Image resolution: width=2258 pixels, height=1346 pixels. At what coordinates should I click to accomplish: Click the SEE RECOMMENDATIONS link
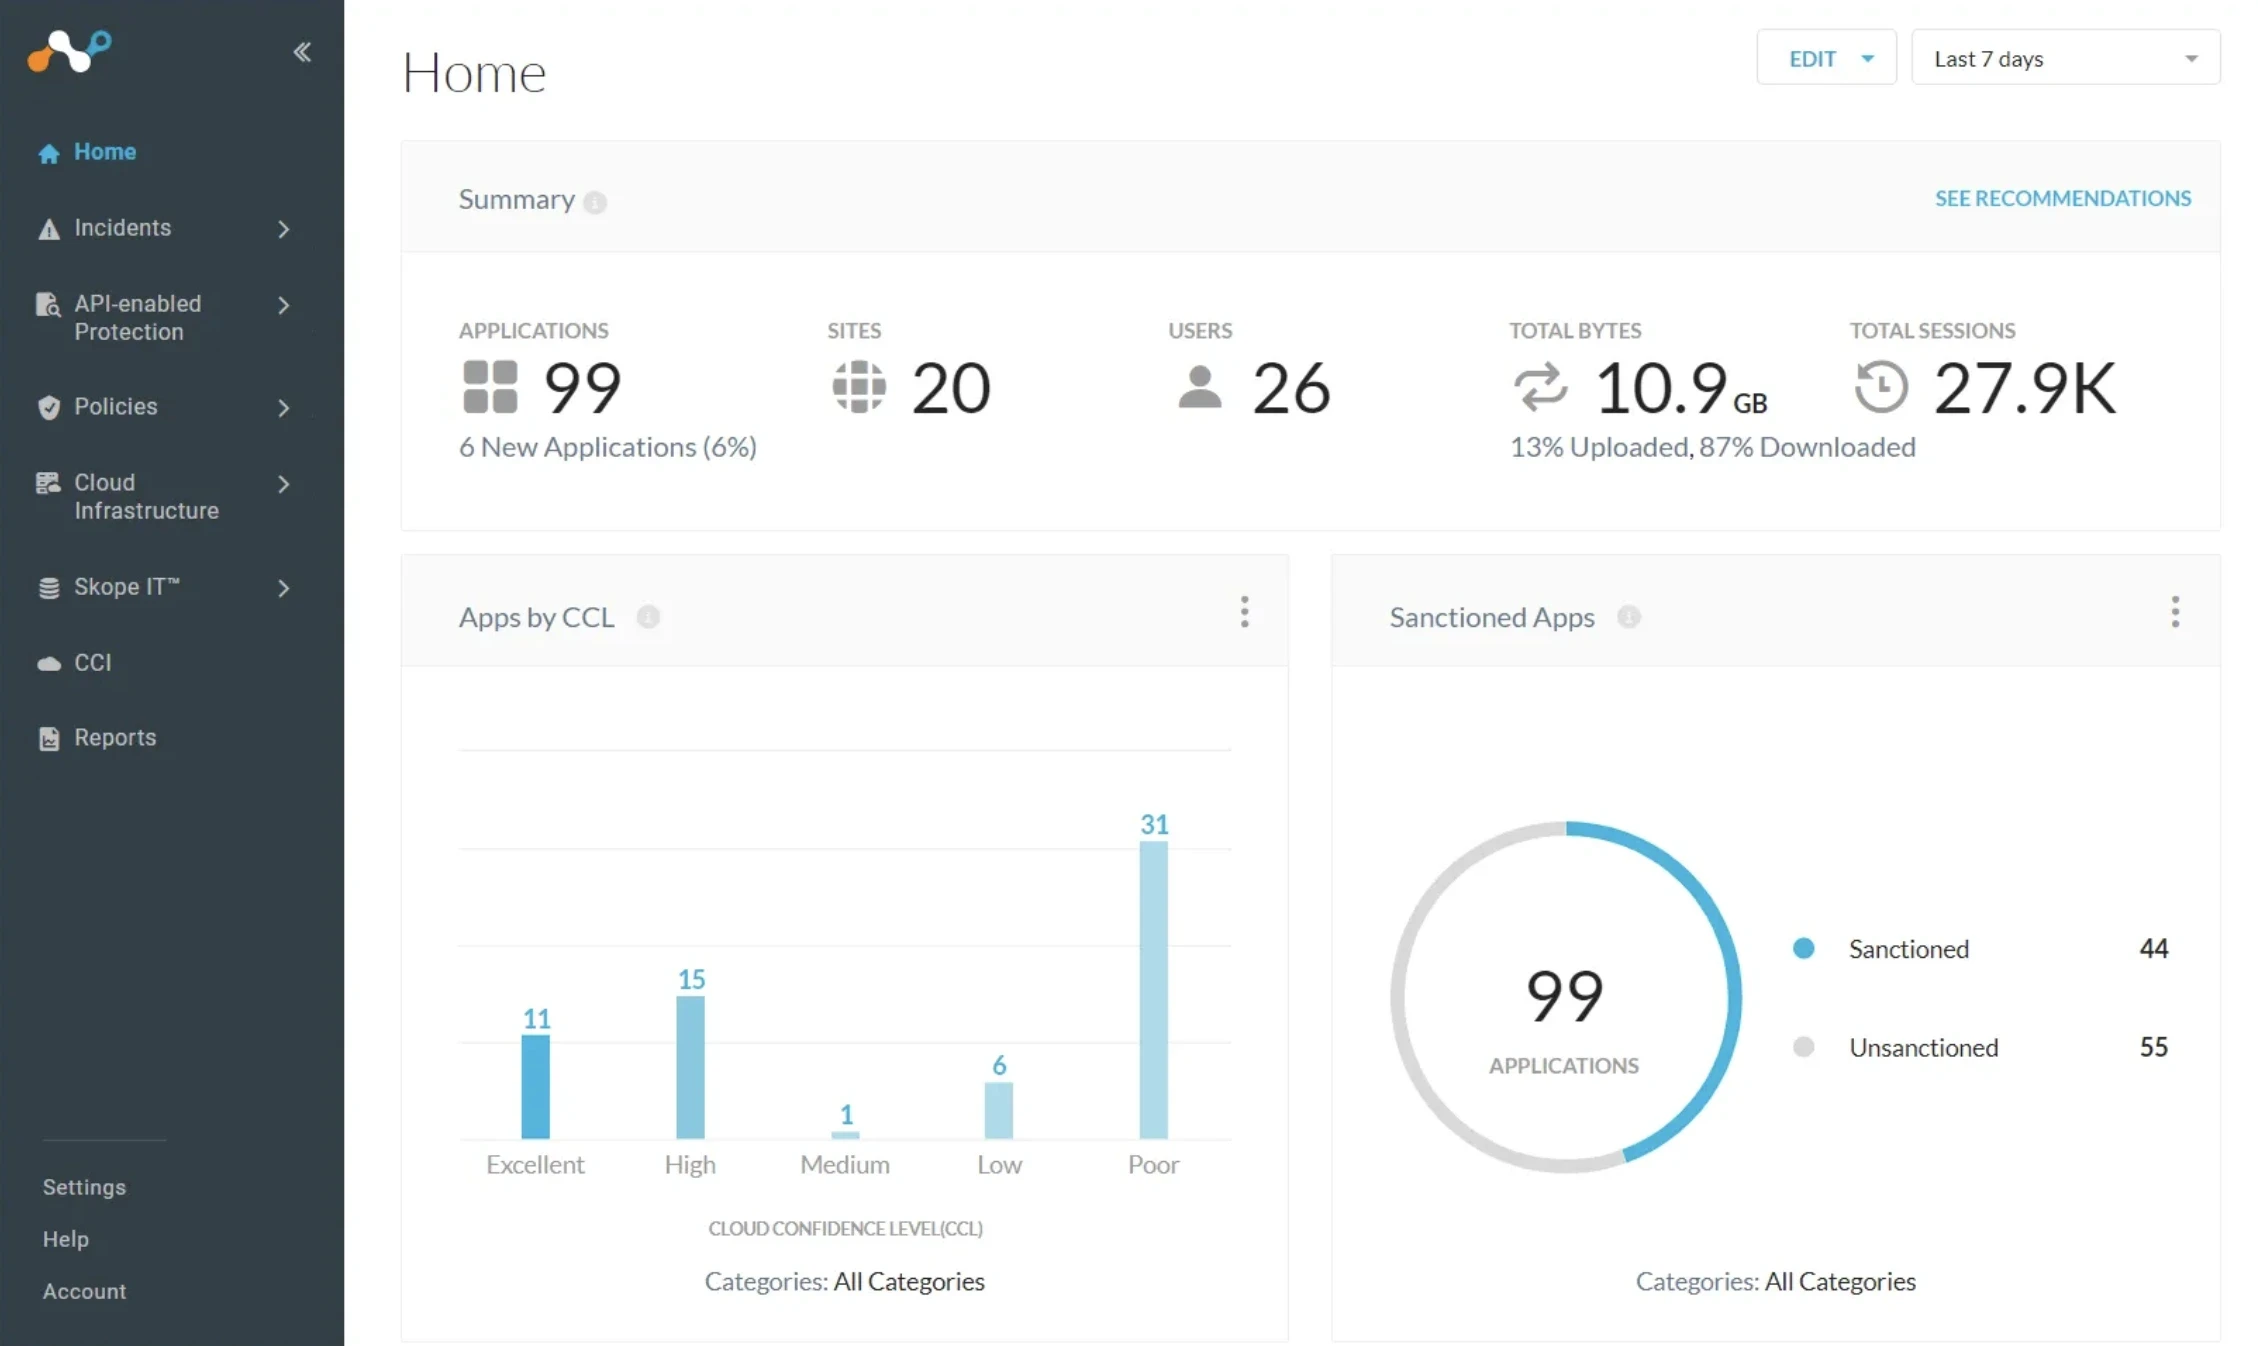(x=2061, y=197)
